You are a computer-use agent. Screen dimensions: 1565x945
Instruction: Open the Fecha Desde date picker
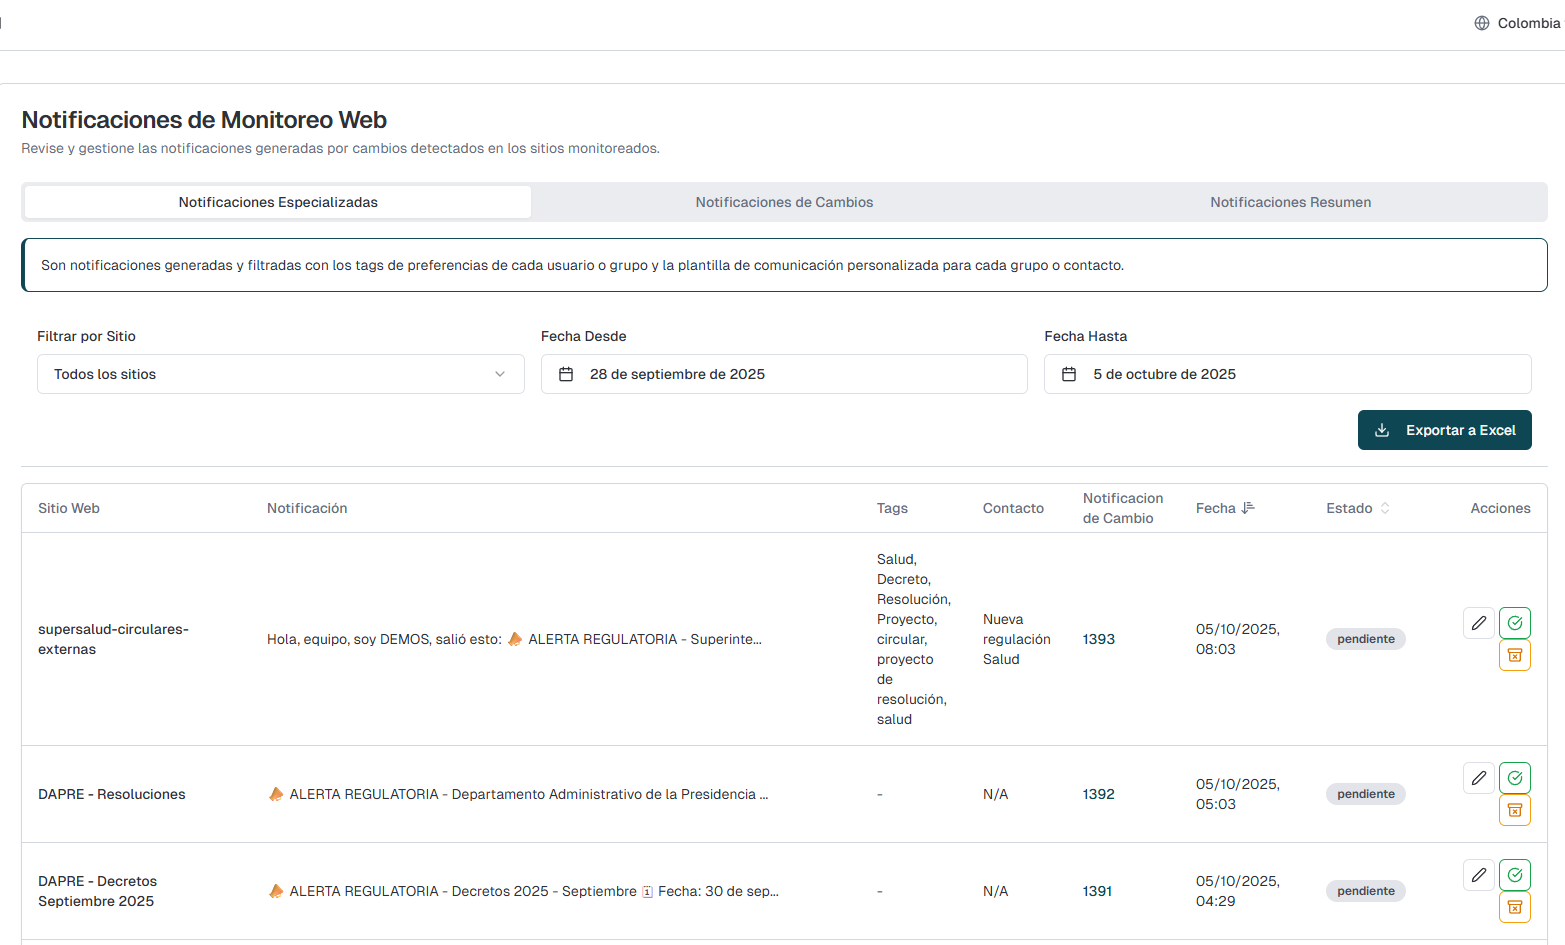[783, 374]
